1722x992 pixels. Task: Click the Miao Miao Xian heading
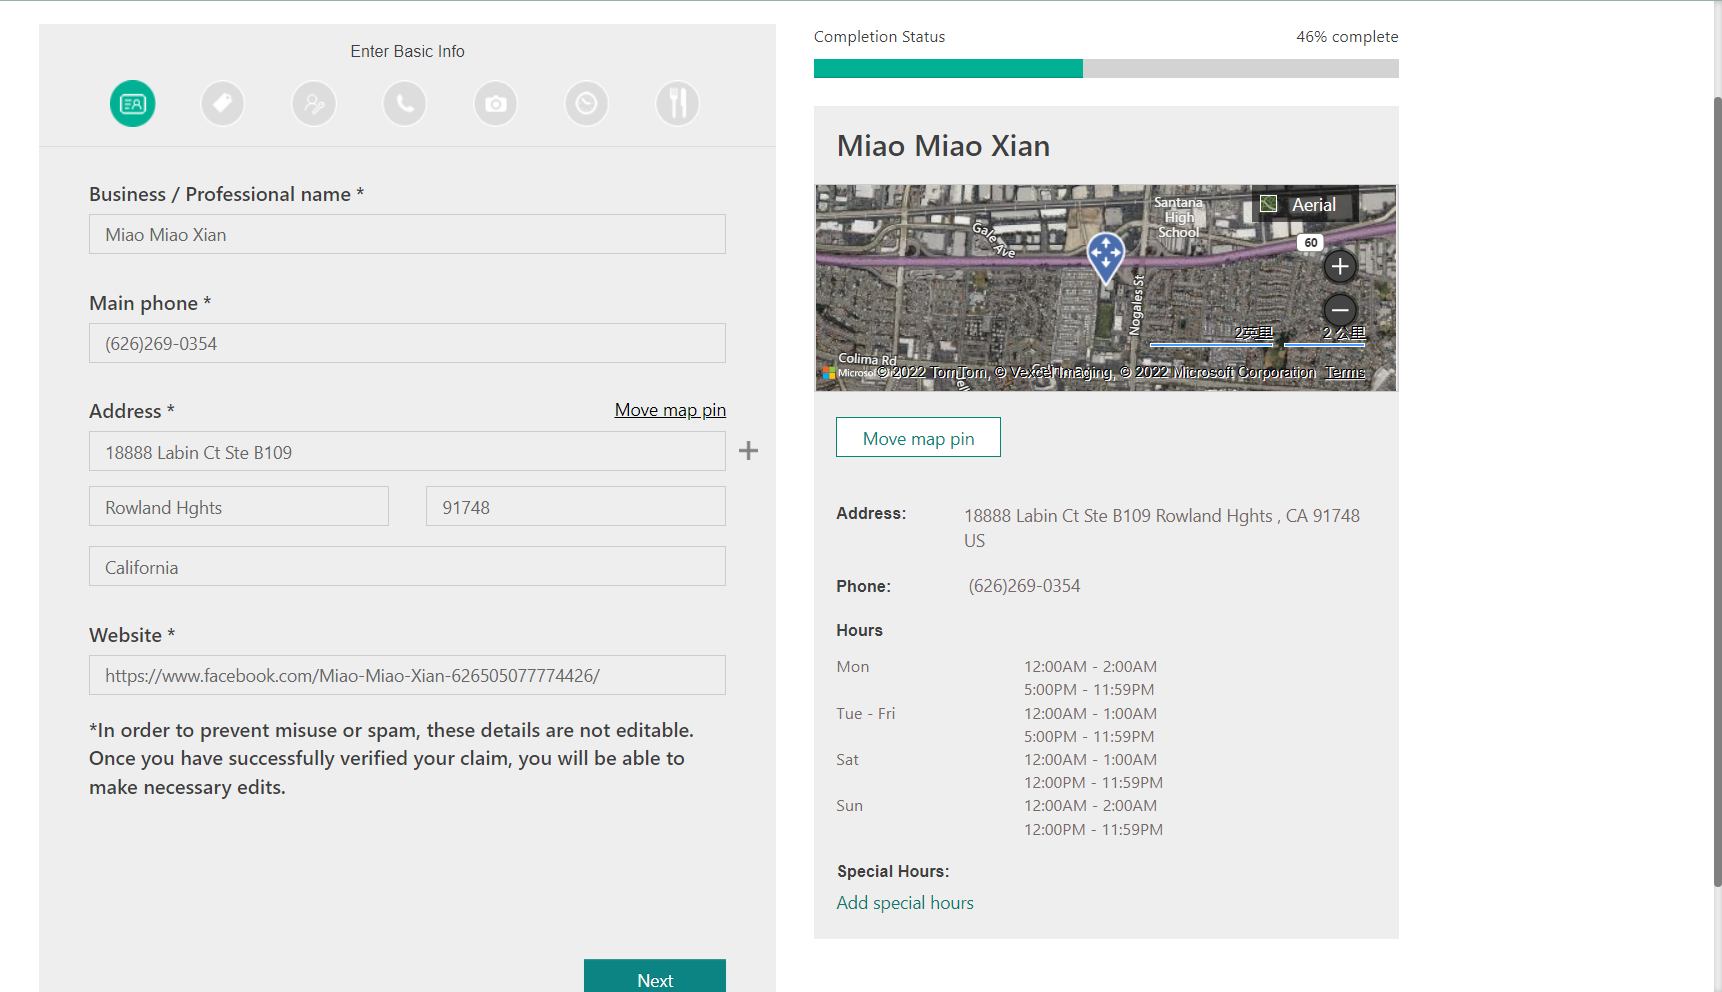click(x=943, y=146)
